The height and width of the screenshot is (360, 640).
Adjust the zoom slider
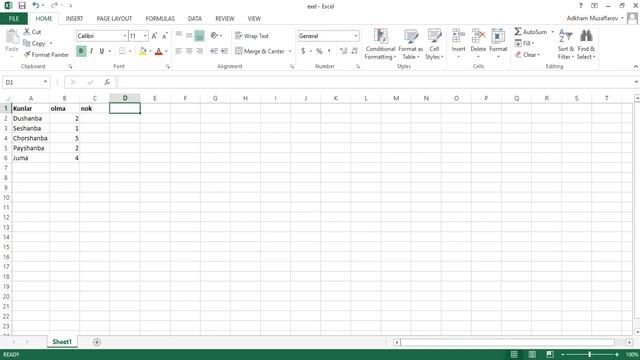pyautogui.click(x=589, y=354)
